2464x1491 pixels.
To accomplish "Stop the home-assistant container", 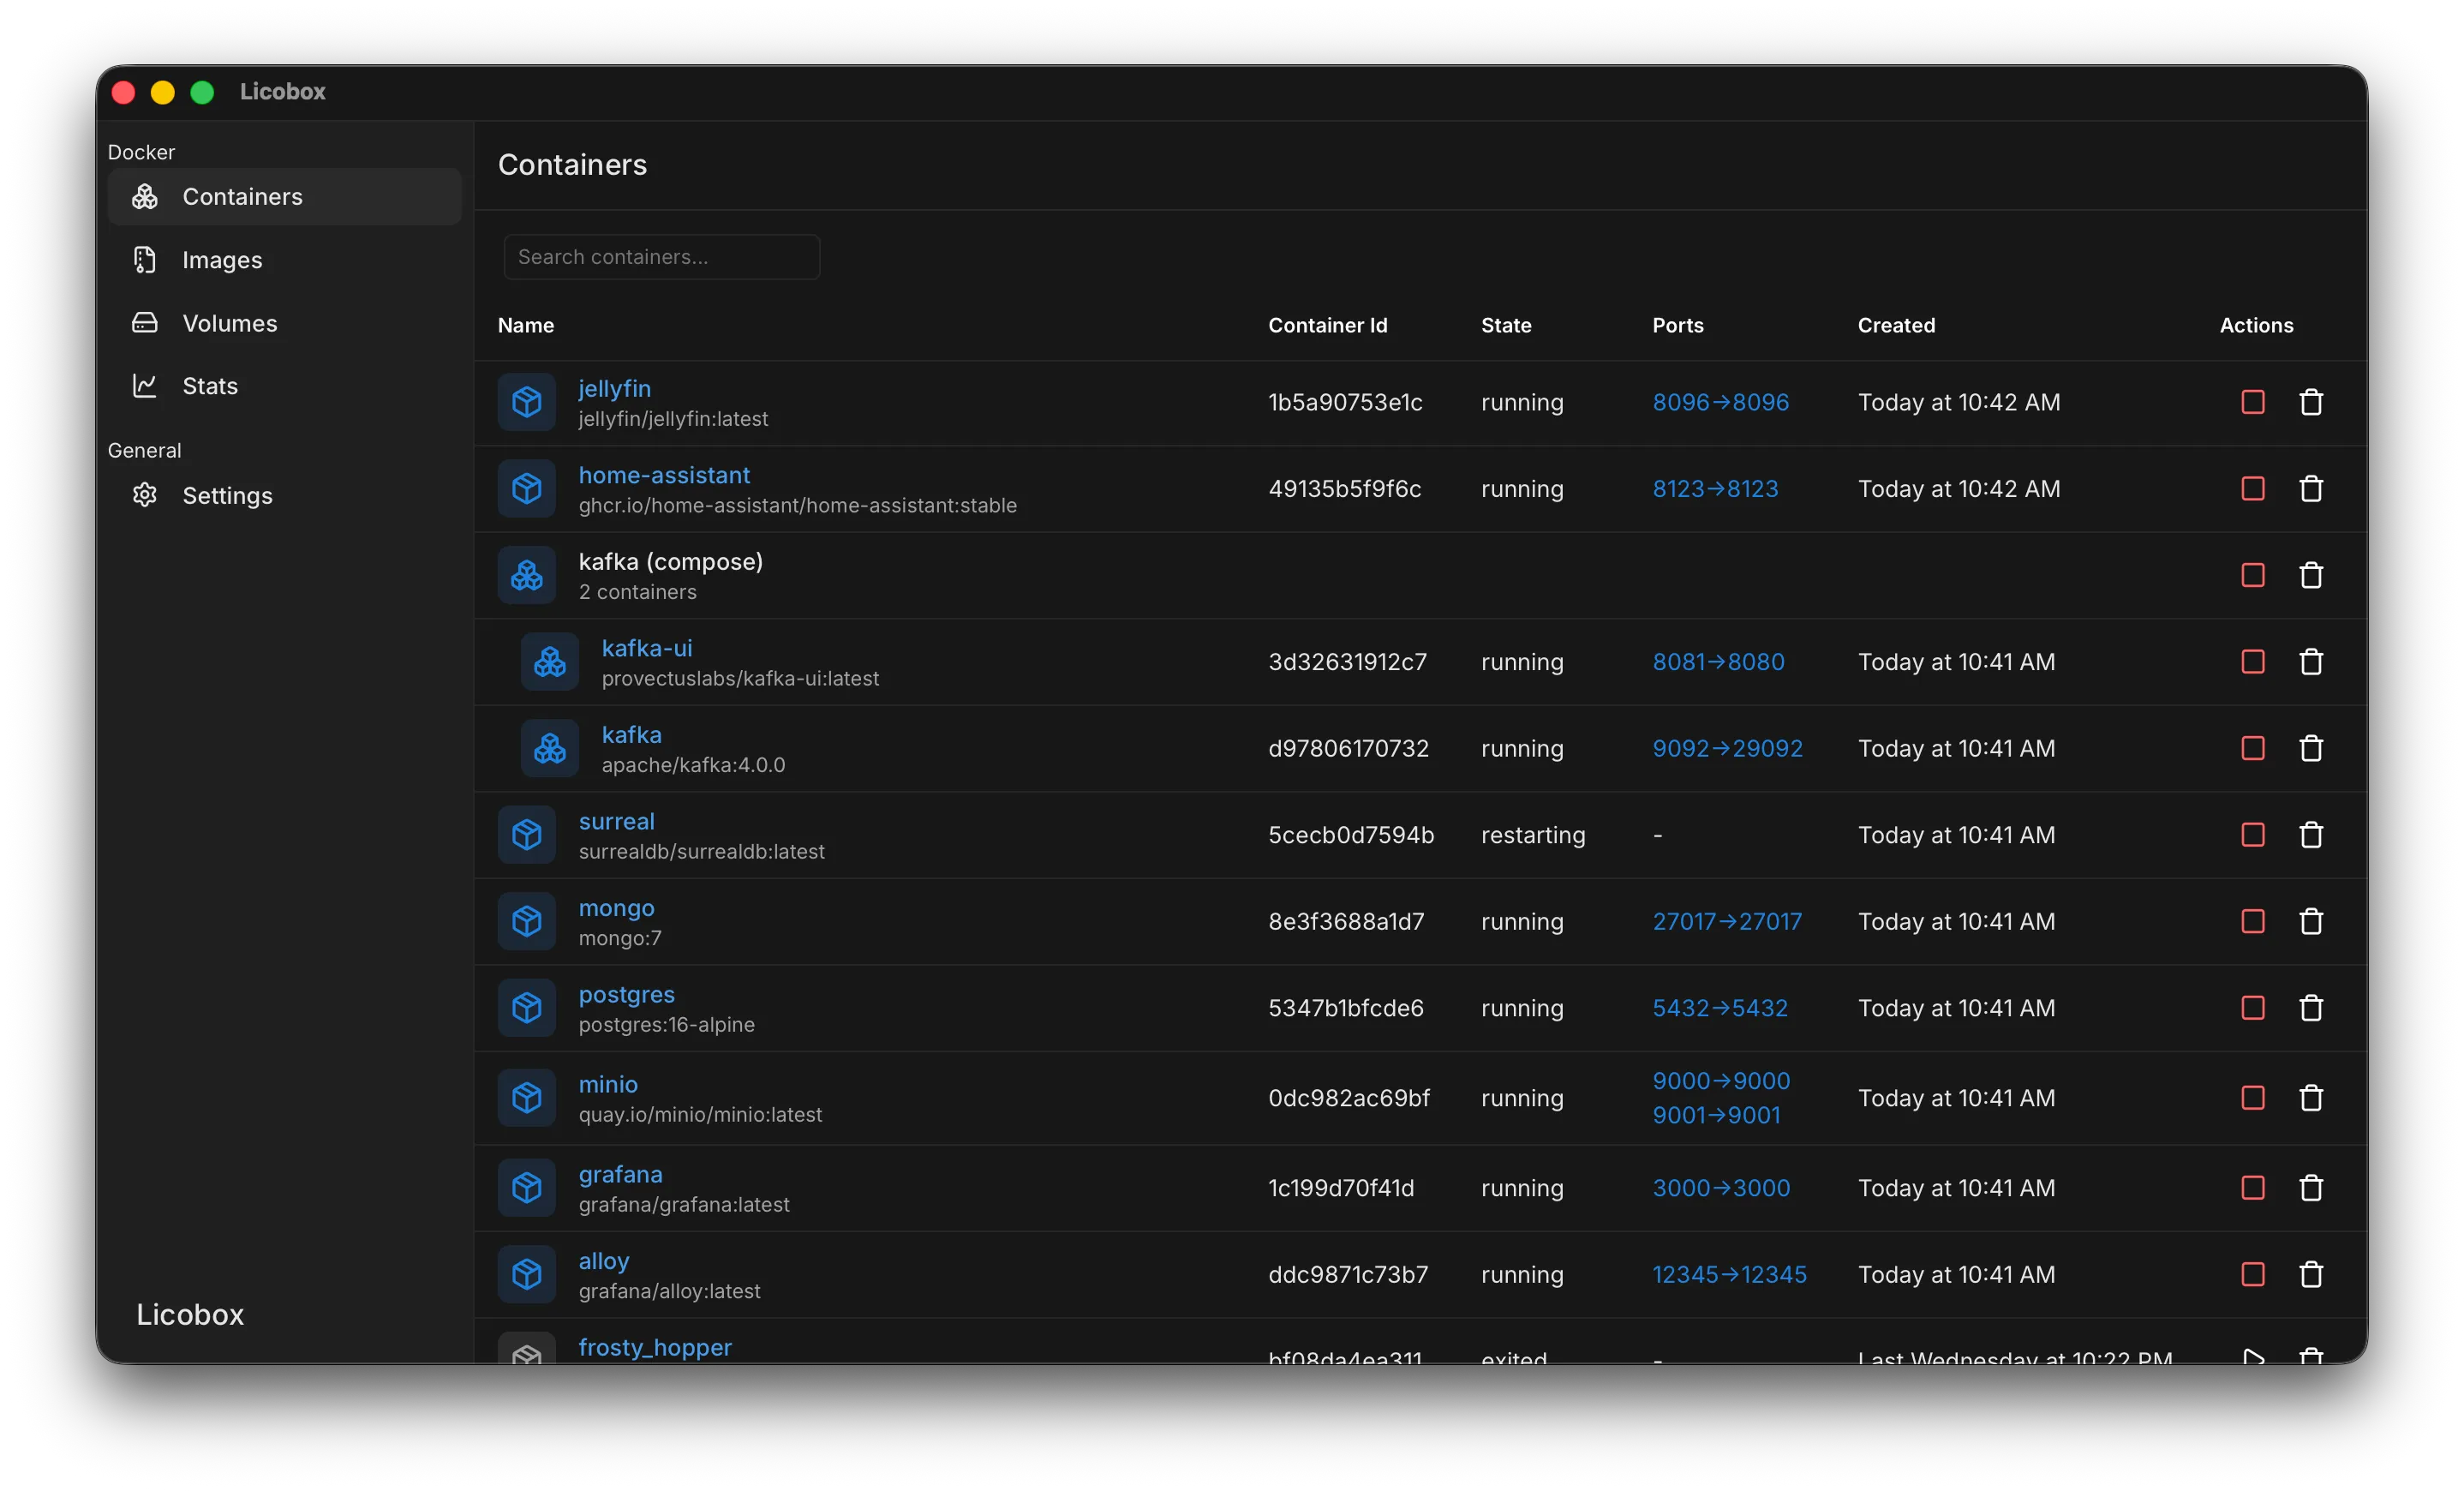I will pos(2252,489).
